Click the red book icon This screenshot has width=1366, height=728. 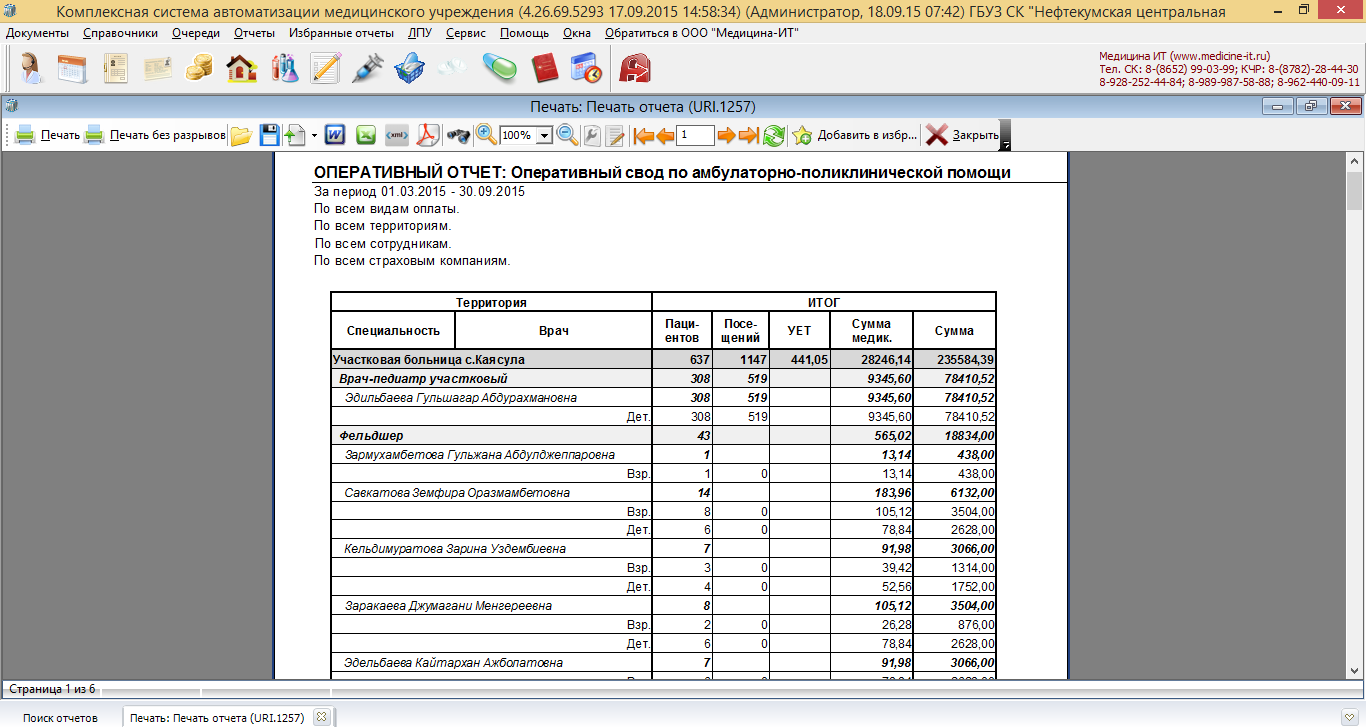tap(544, 68)
